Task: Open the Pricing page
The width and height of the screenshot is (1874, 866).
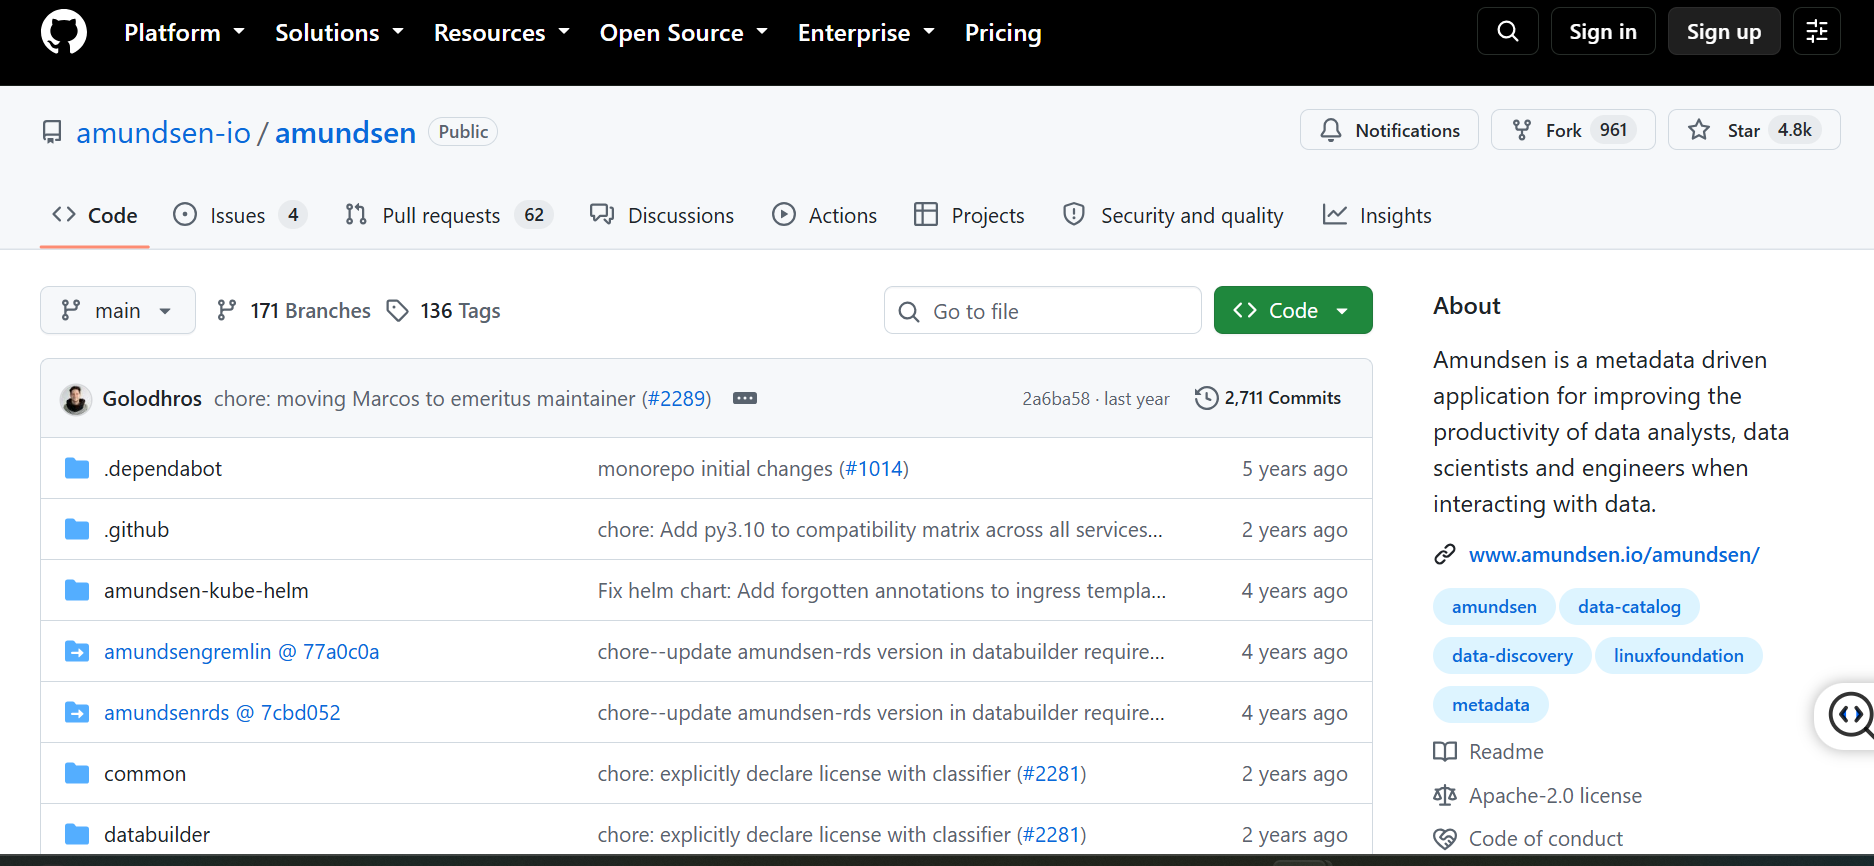Action: pyautogui.click(x=1003, y=32)
